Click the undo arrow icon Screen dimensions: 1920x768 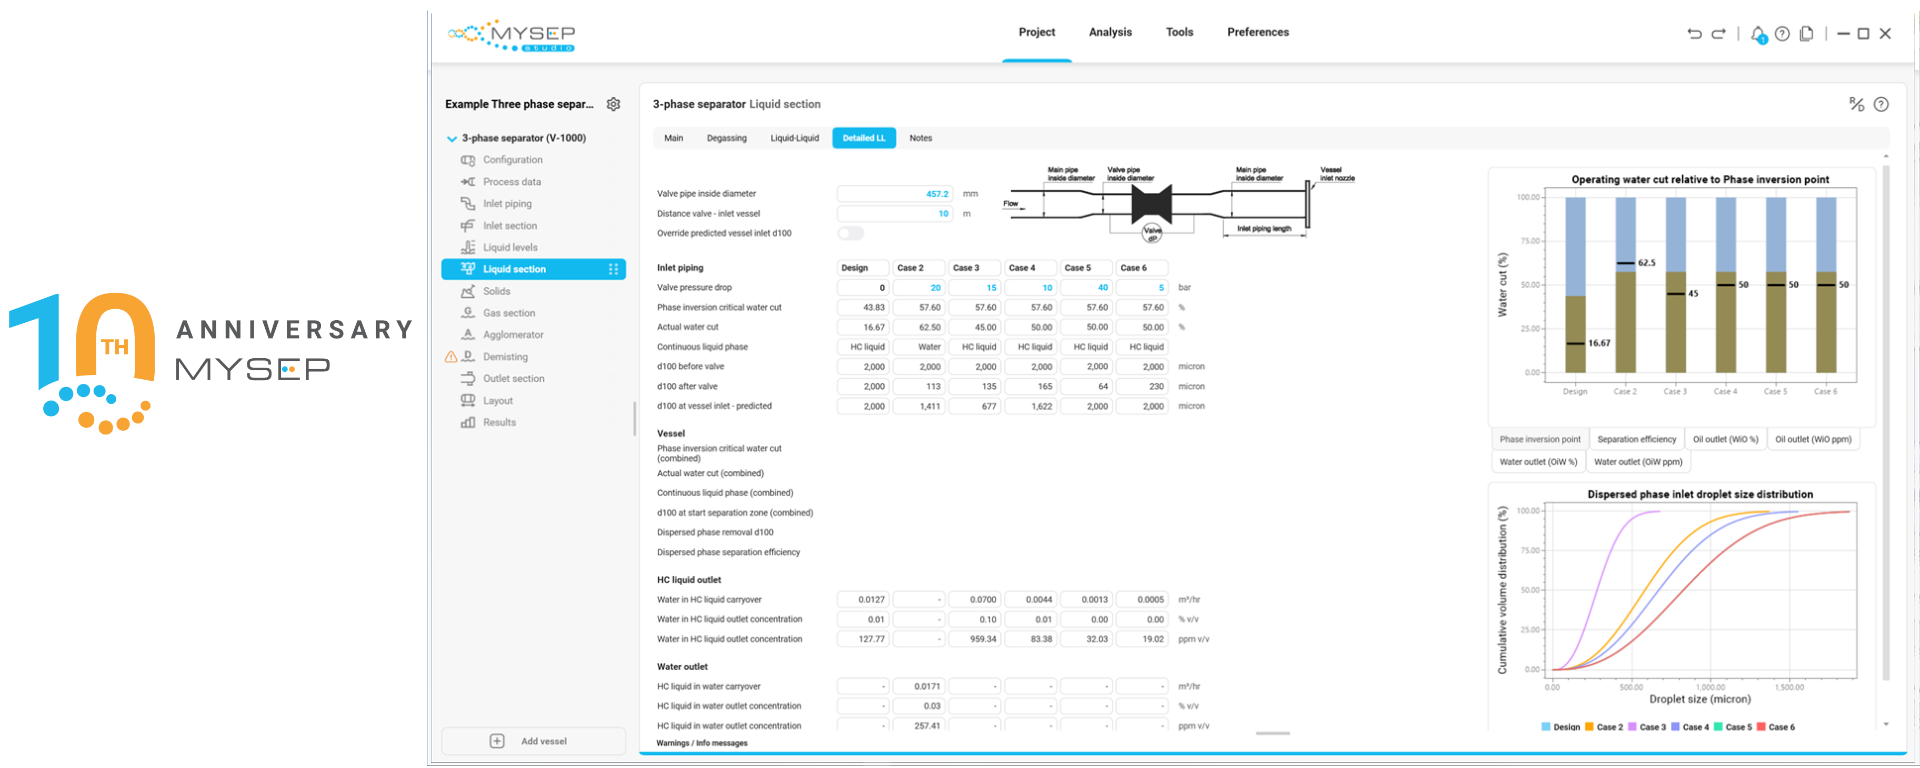pos(1694,34)
